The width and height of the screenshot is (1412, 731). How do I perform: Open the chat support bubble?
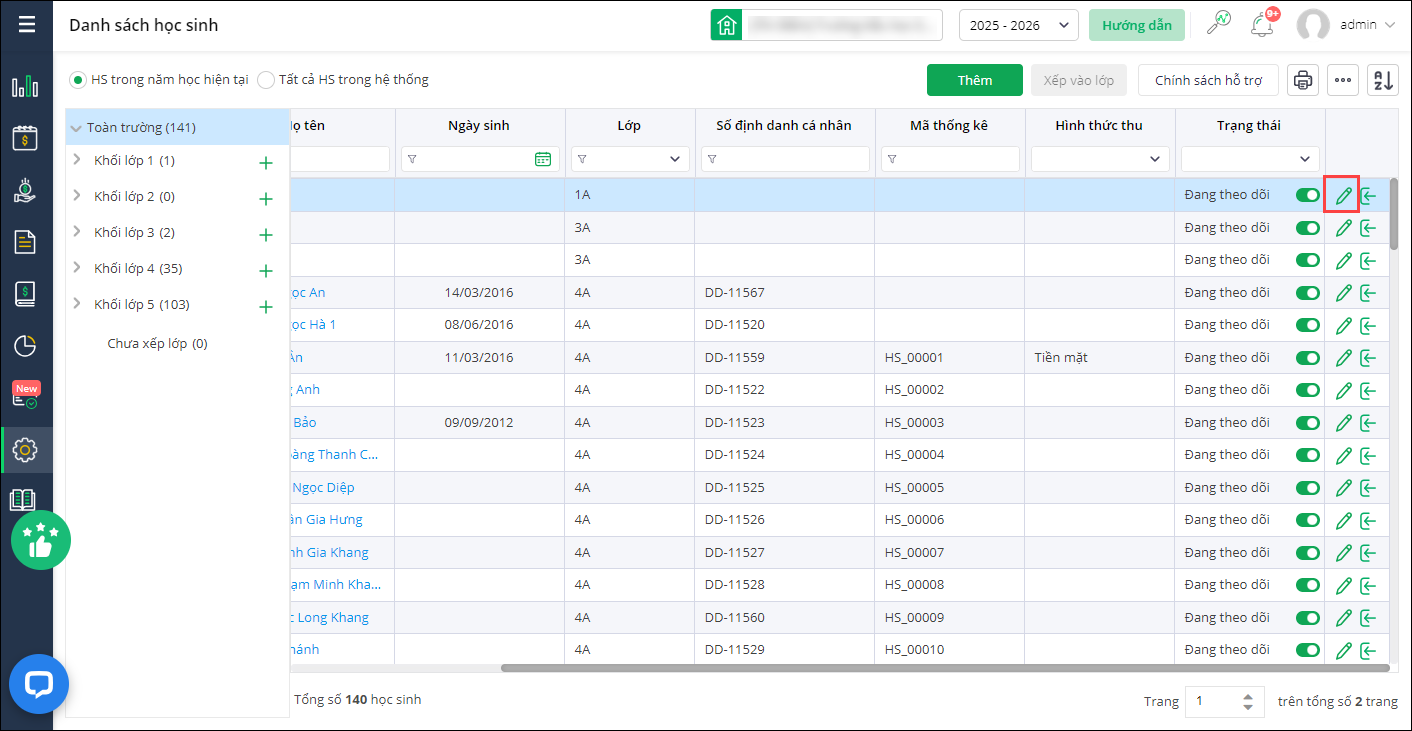(39, 684)
